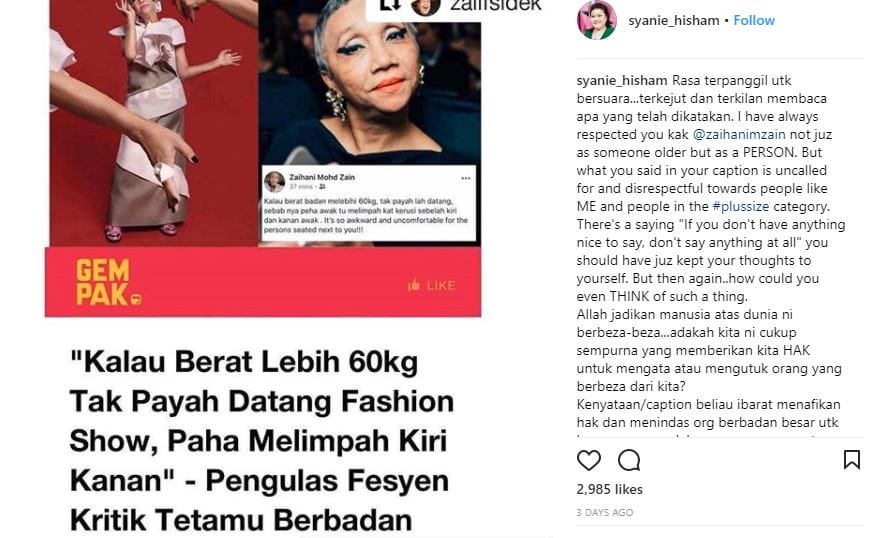Tap the repost arrows icon beside zaiiisidek

(389, 4)
